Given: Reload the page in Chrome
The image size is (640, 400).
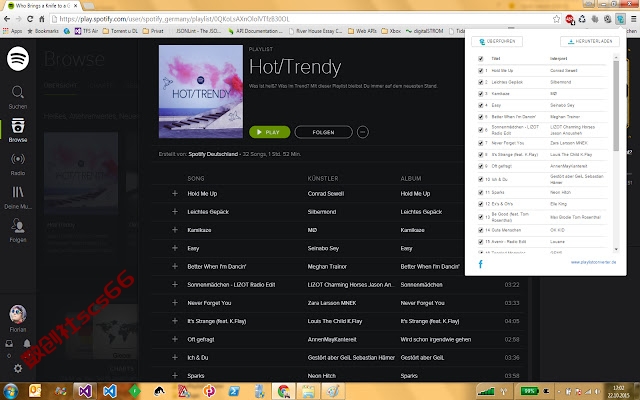Looking at the screenshot, I should 30,19.
